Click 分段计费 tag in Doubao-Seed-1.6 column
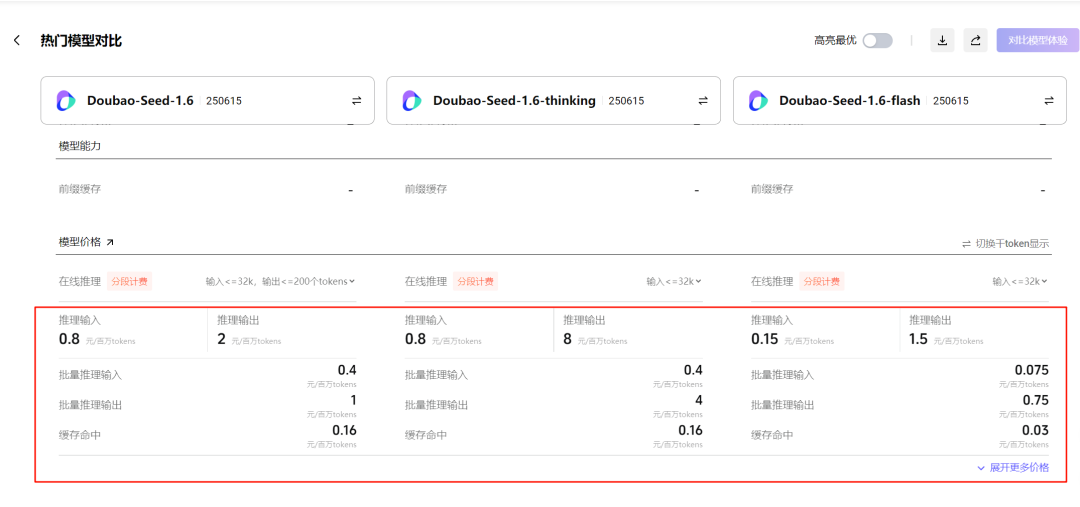Viewport: 1080px width, 507px height. 129,281
